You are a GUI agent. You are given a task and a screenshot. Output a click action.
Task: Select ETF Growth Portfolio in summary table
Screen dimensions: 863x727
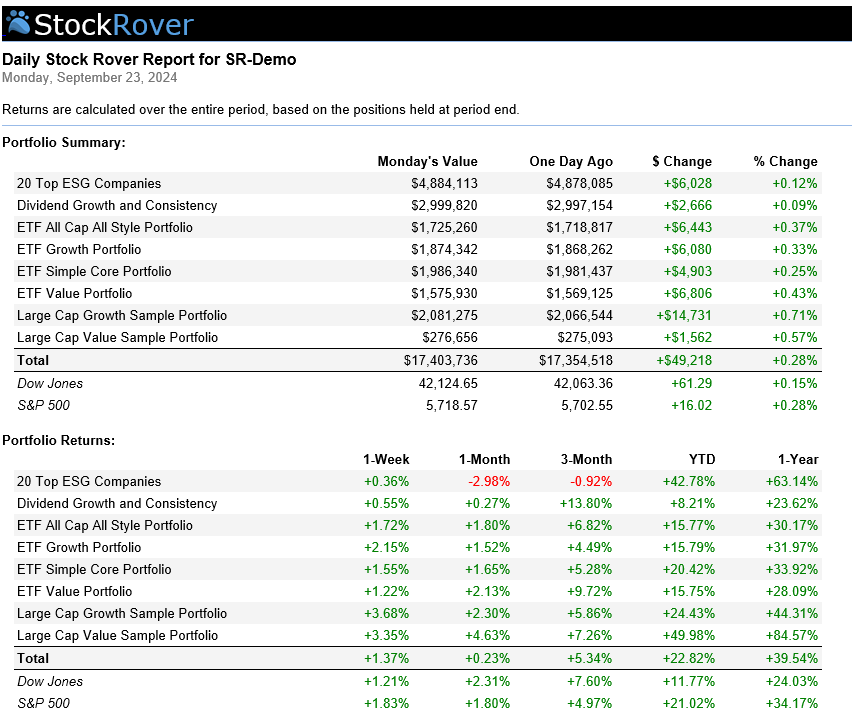click(x=418, y=249)
